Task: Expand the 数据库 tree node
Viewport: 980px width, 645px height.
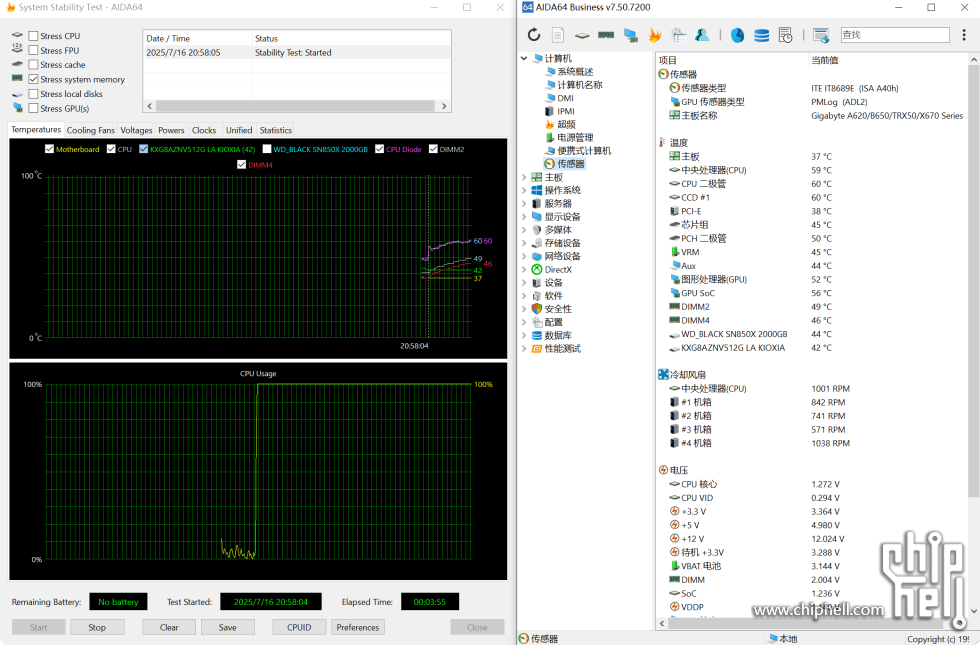Action: [x=524, y=336]
